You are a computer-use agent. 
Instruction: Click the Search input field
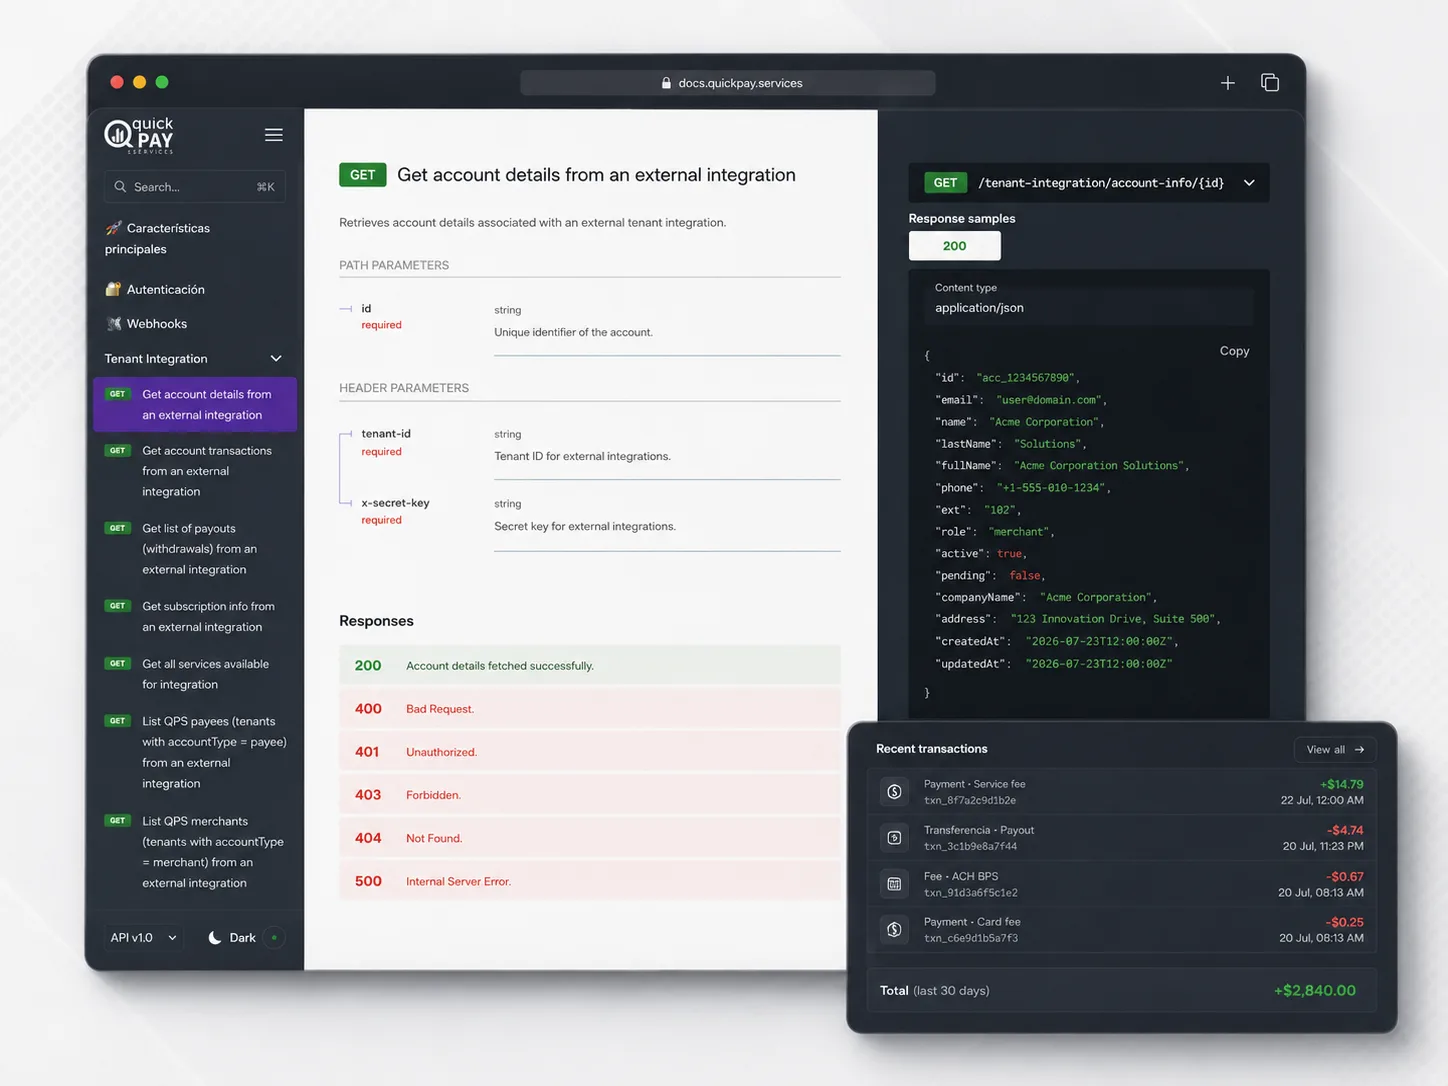194,187
